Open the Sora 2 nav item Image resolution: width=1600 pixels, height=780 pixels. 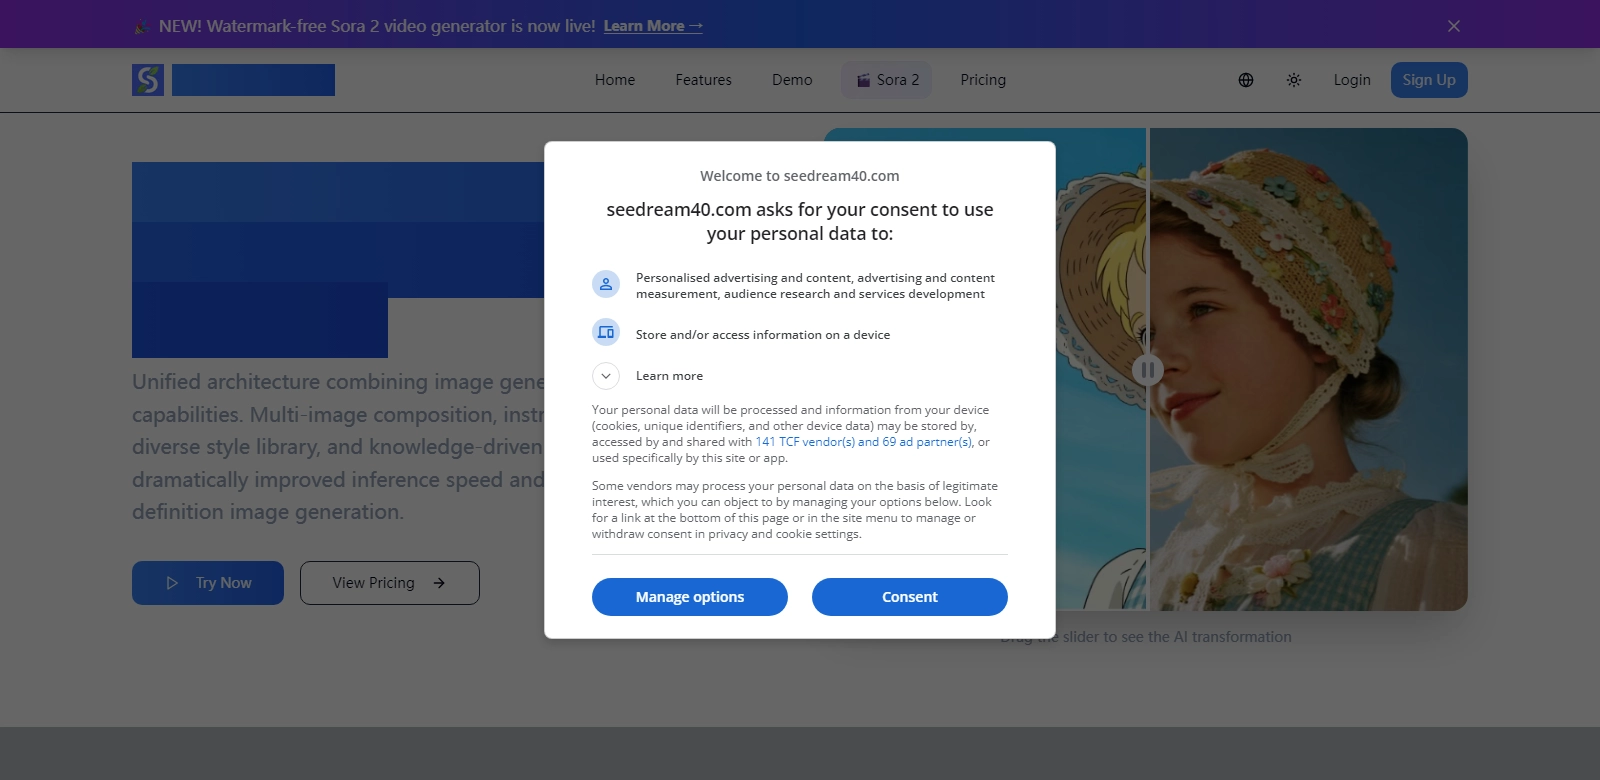coord(887,80)
